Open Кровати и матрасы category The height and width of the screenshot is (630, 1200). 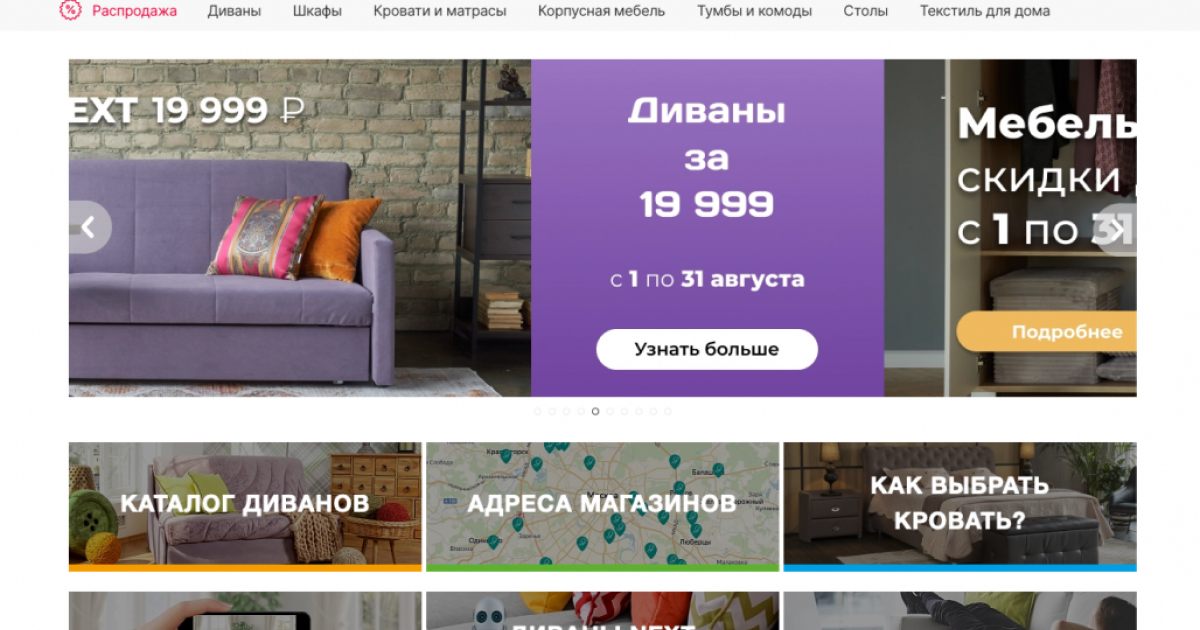[x=440, y=11]
